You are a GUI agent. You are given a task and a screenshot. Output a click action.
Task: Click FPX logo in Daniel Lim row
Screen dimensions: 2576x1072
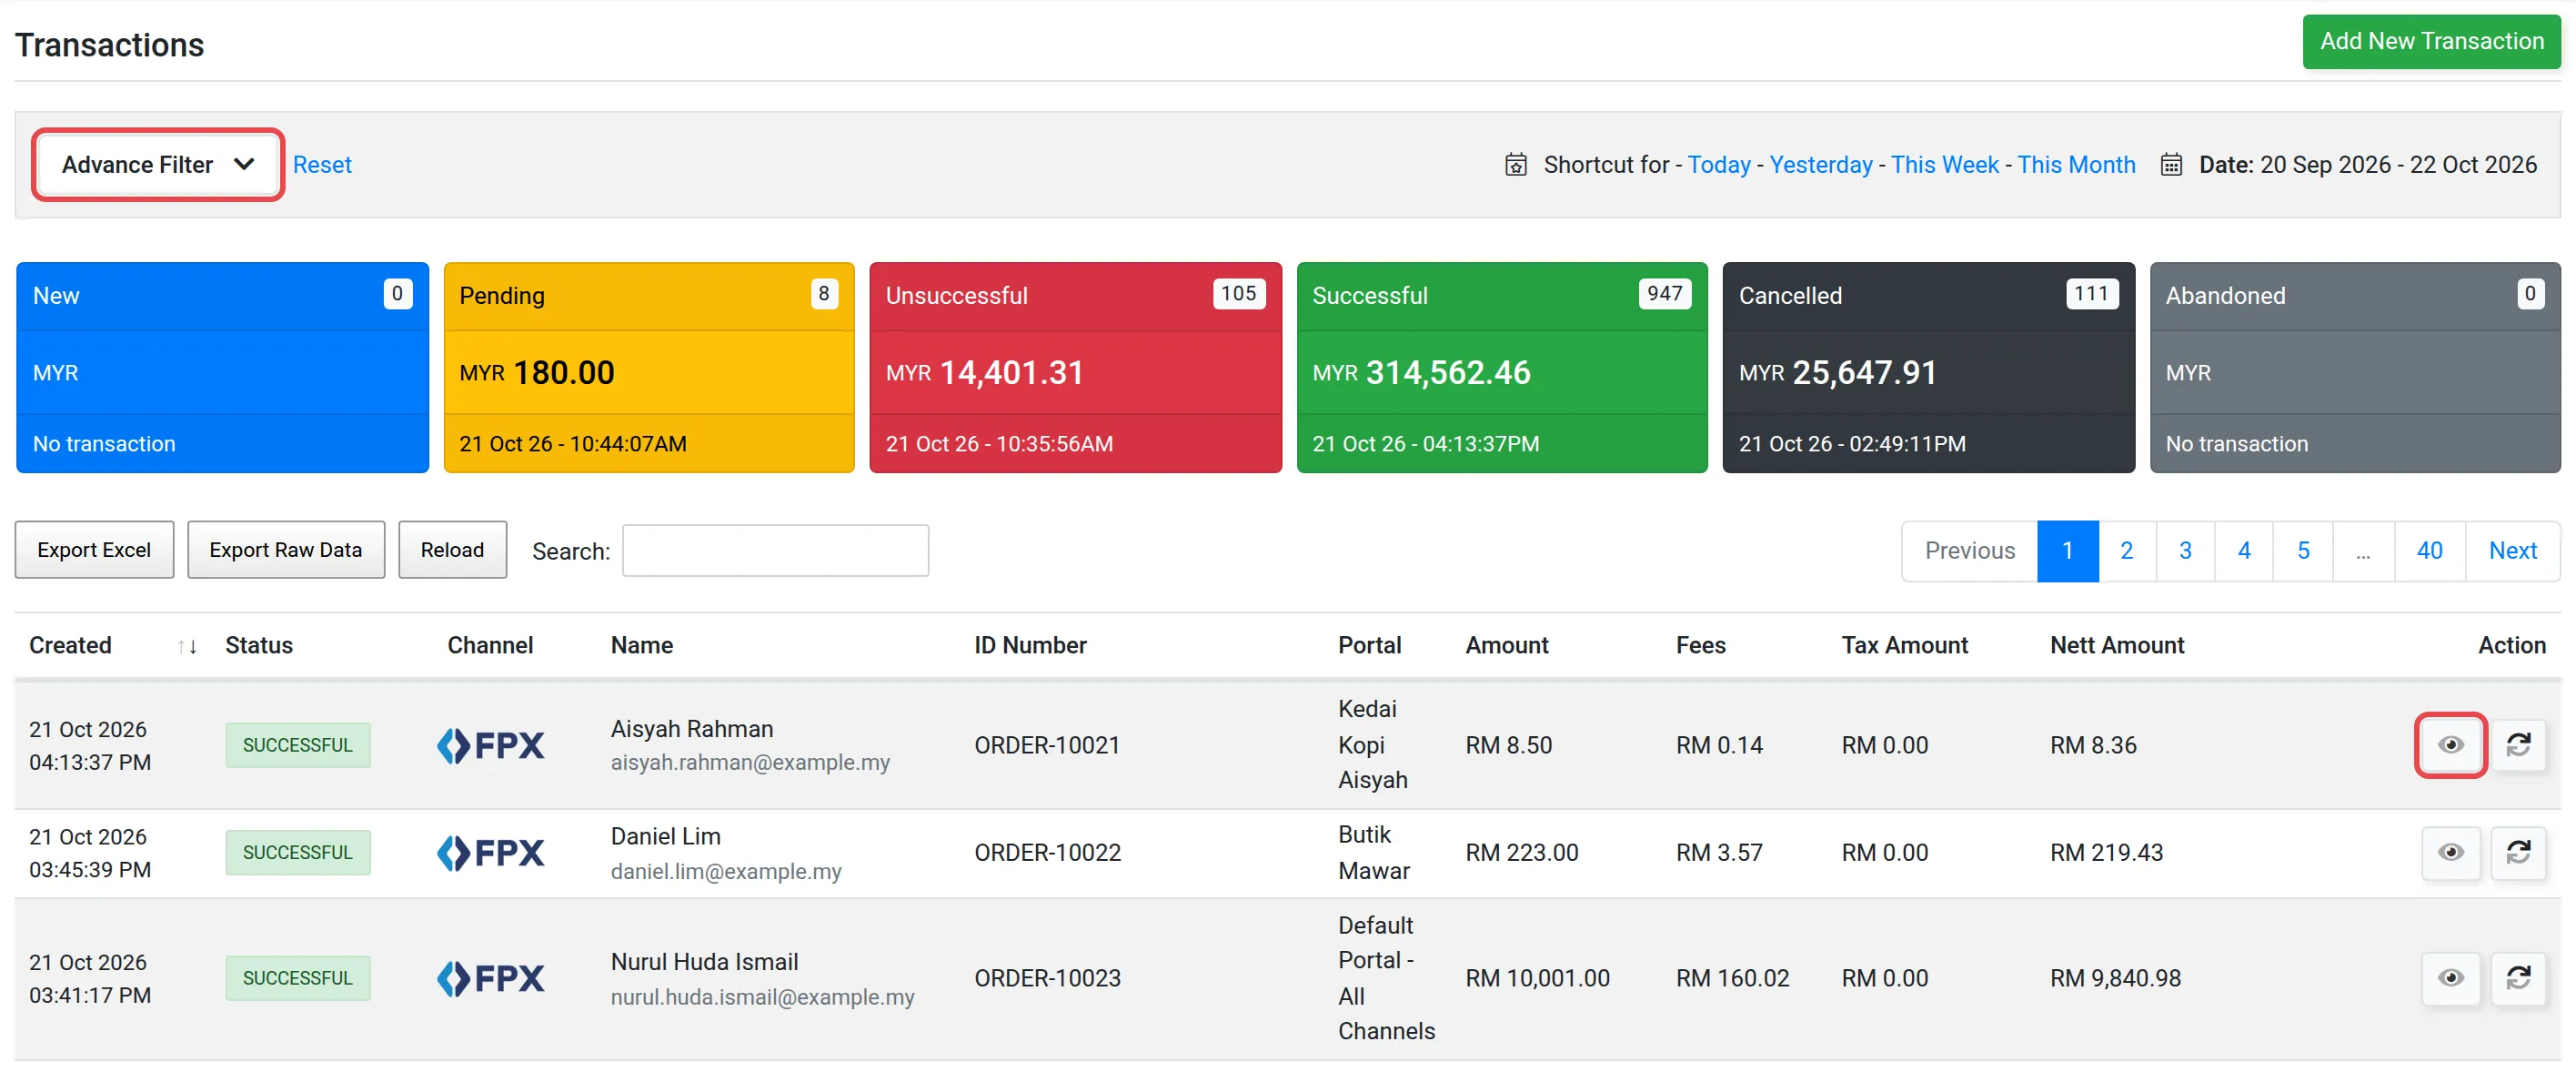[x=490, y=852]
